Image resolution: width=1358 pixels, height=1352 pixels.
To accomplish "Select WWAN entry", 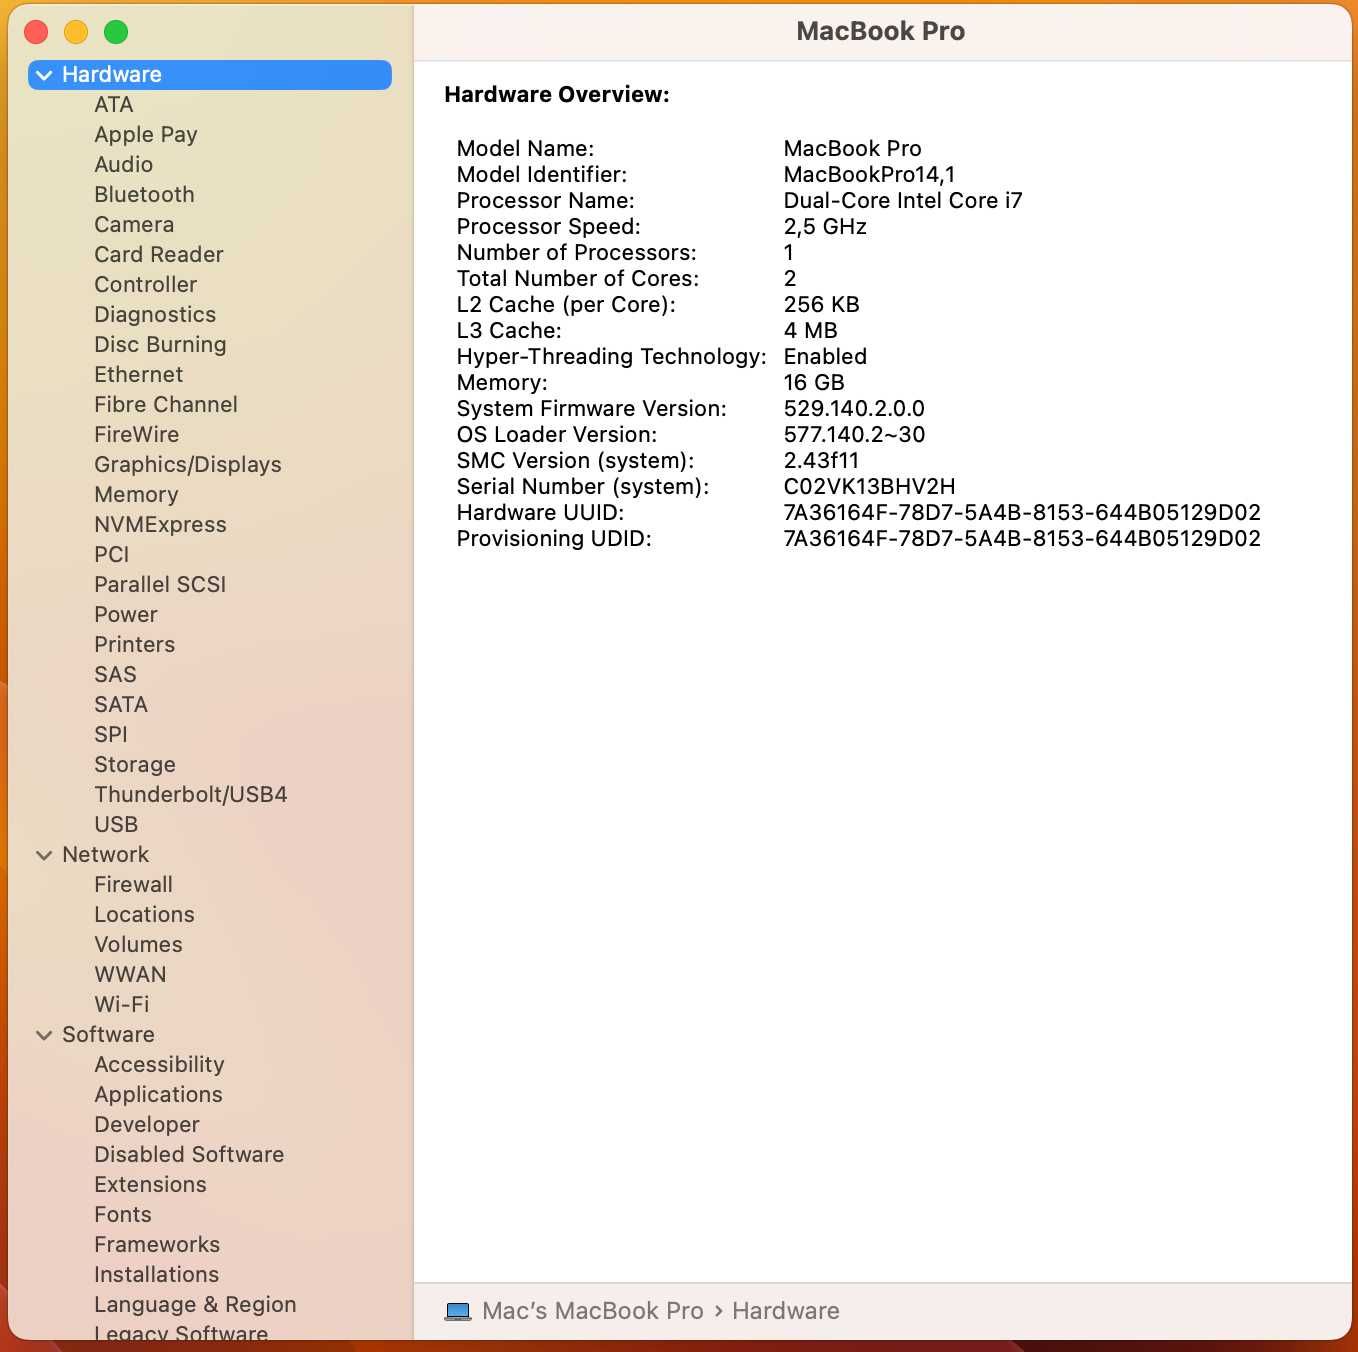I will point(130,975).
